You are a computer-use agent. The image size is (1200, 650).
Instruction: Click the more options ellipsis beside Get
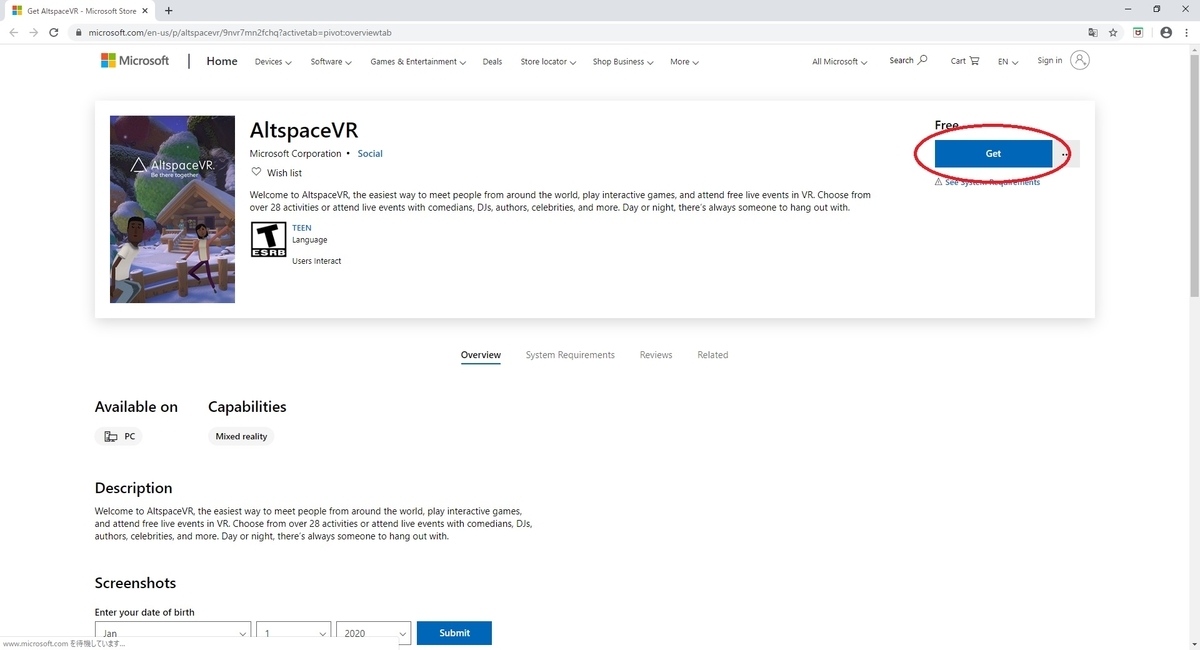pyautogui.click(x=1065, y=154)
